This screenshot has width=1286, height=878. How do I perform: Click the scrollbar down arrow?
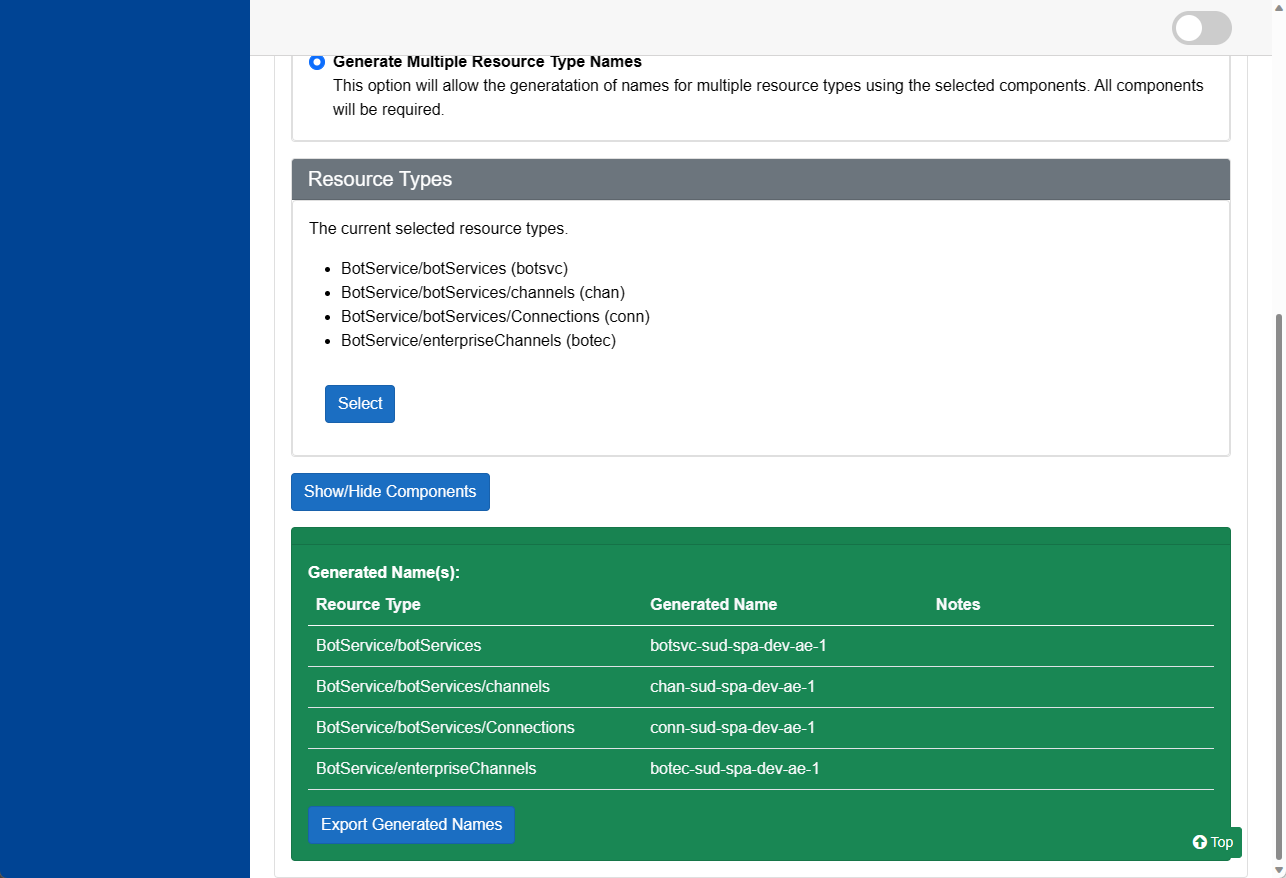coord(1278,869)
